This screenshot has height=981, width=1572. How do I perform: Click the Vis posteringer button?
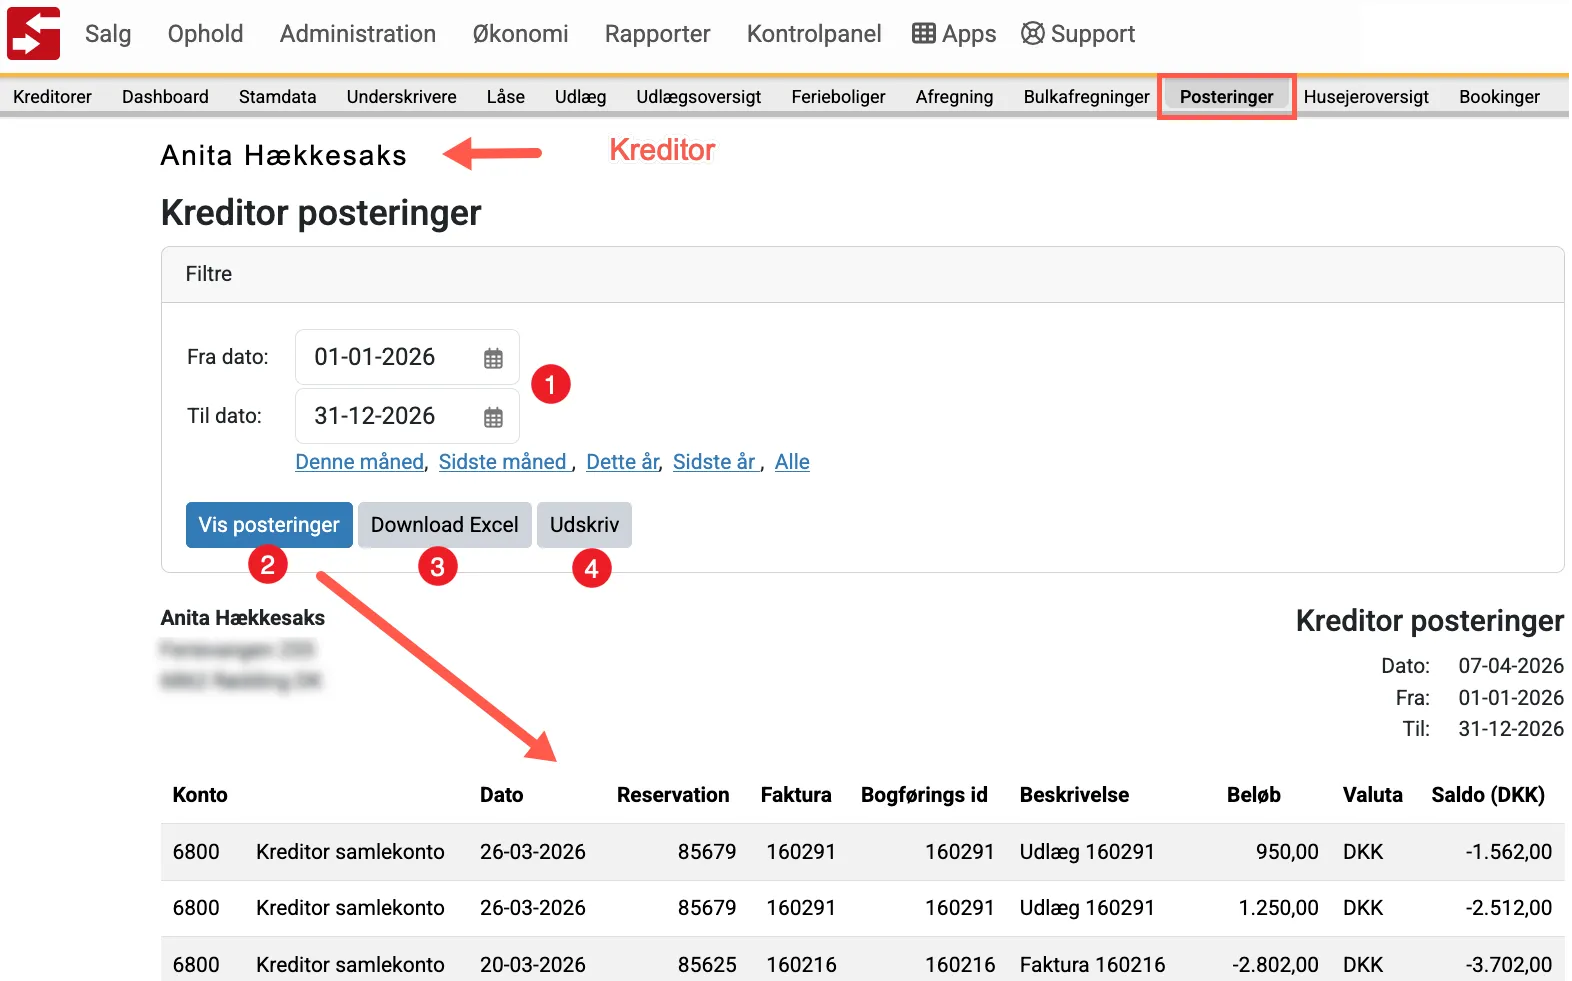(269, 525)
